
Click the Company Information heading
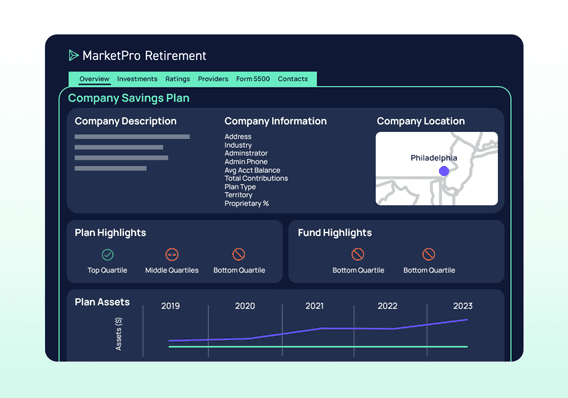pyautogui.click(x=275, y=121)
